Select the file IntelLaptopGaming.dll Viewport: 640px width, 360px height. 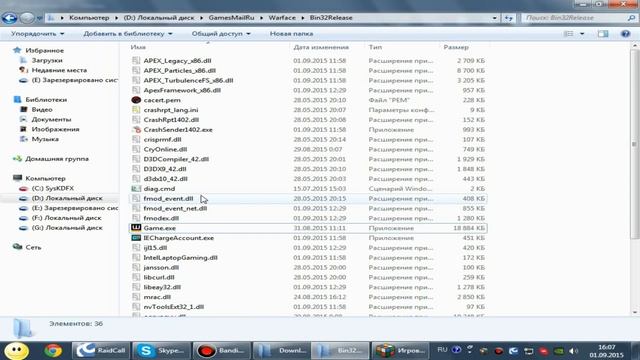(180, 258)
